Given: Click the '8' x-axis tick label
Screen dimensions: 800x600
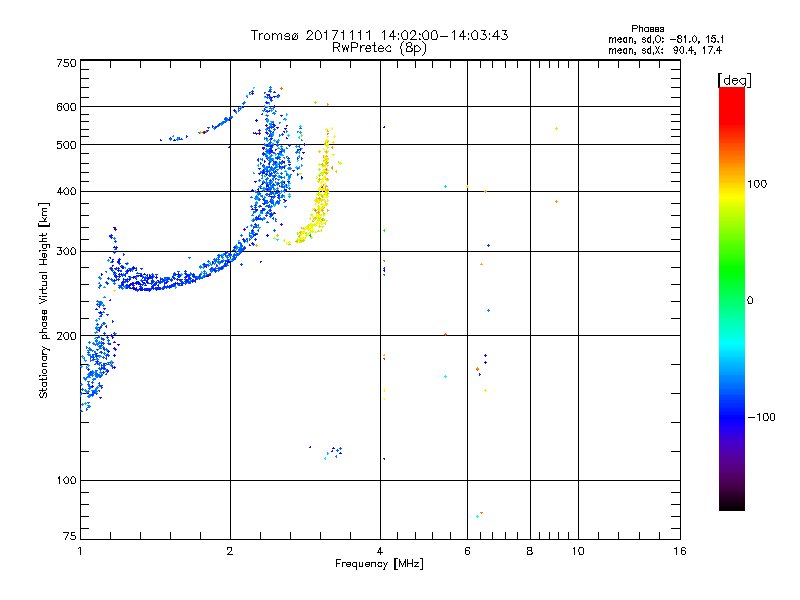Looking at the screenshot, I should (x=530, y=551).
